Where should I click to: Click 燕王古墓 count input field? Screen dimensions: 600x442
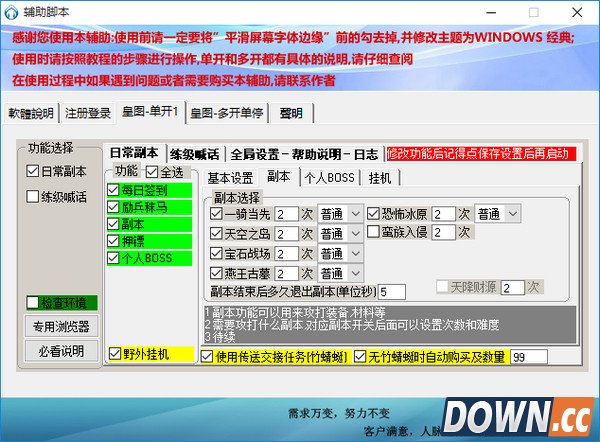[x=286, y=274]
